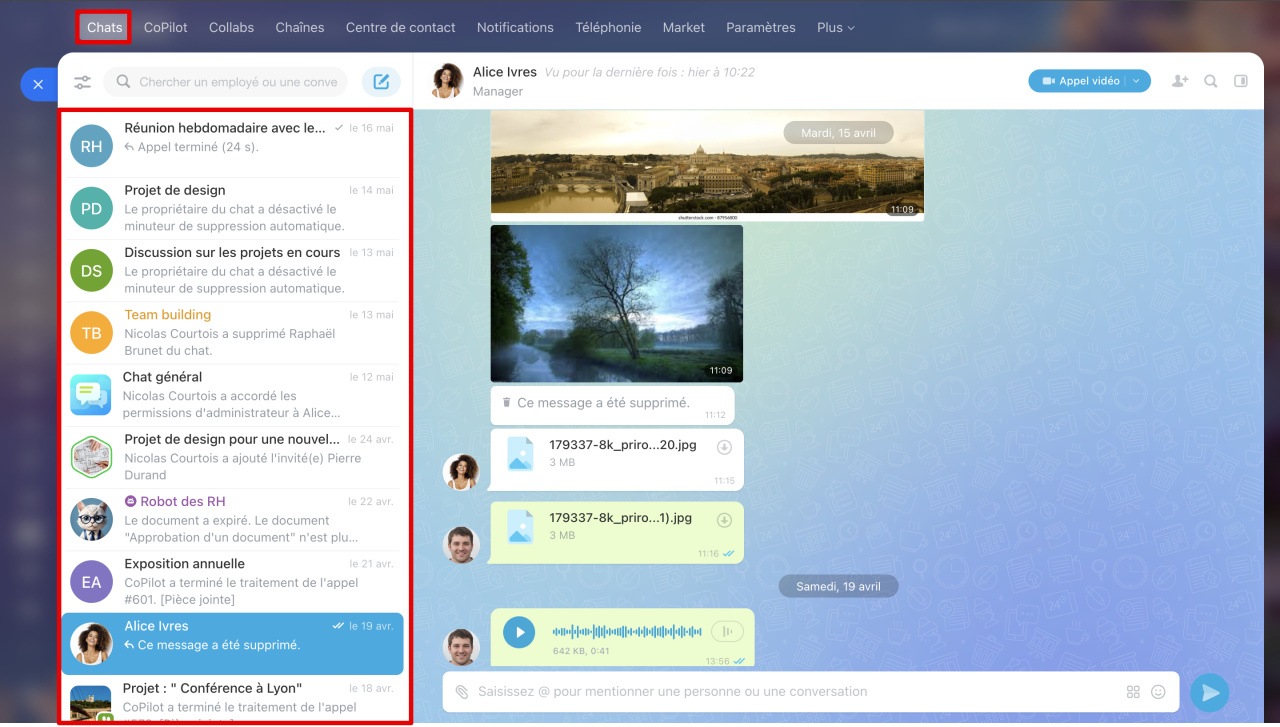Click Alice Ivres header avatar
1280x727 pixels.
click(x=447, y=81)
